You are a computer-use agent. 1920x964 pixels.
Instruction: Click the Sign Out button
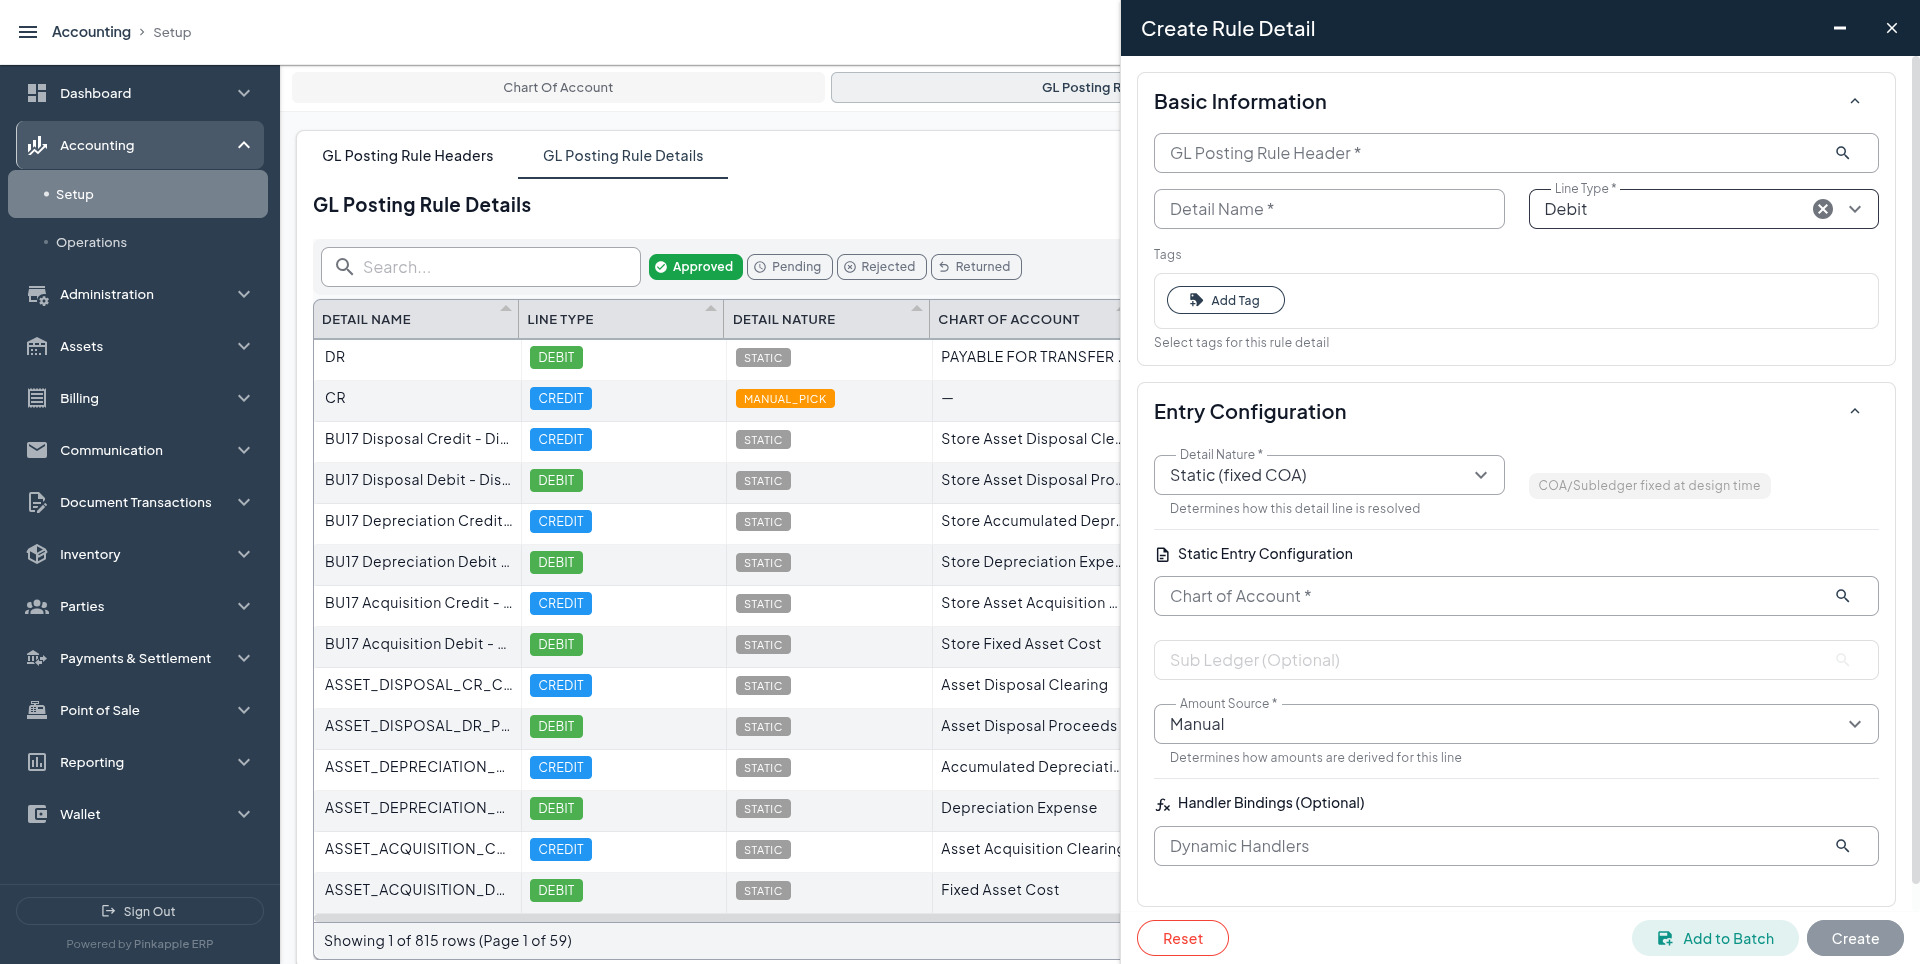tap(140, 911)
